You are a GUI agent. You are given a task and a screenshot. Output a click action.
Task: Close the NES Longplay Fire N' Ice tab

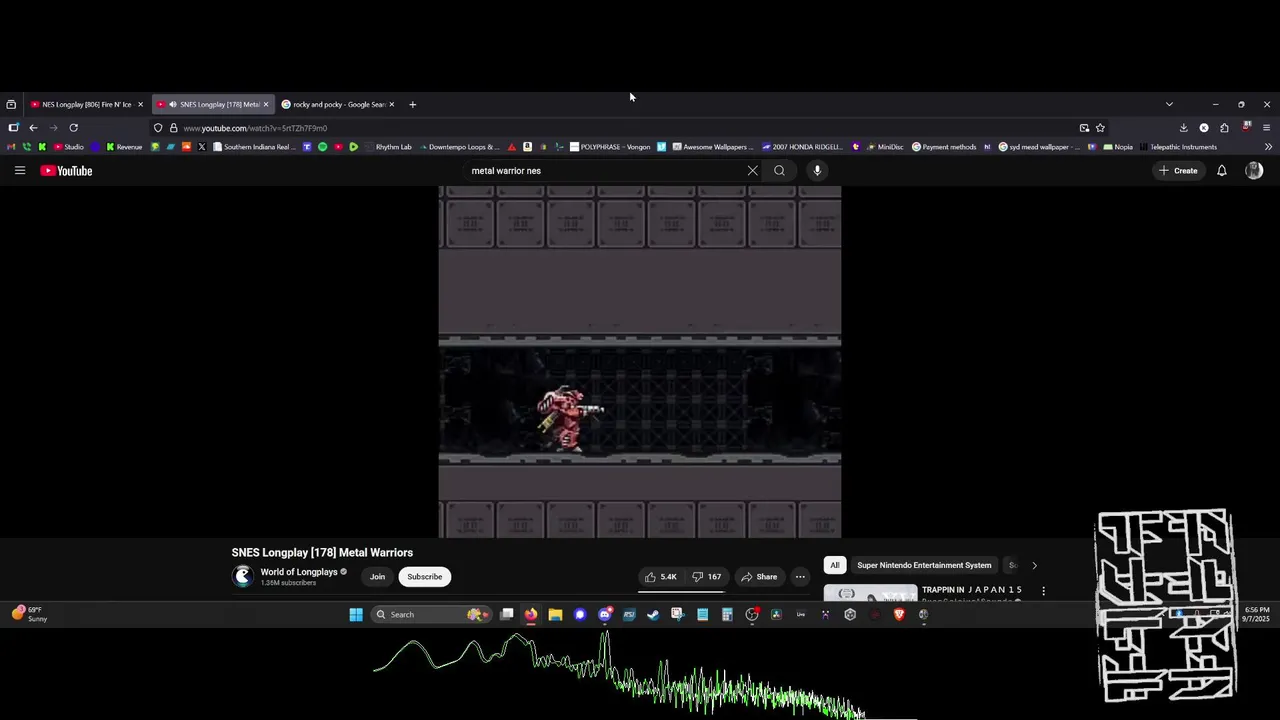coord(140,104)
